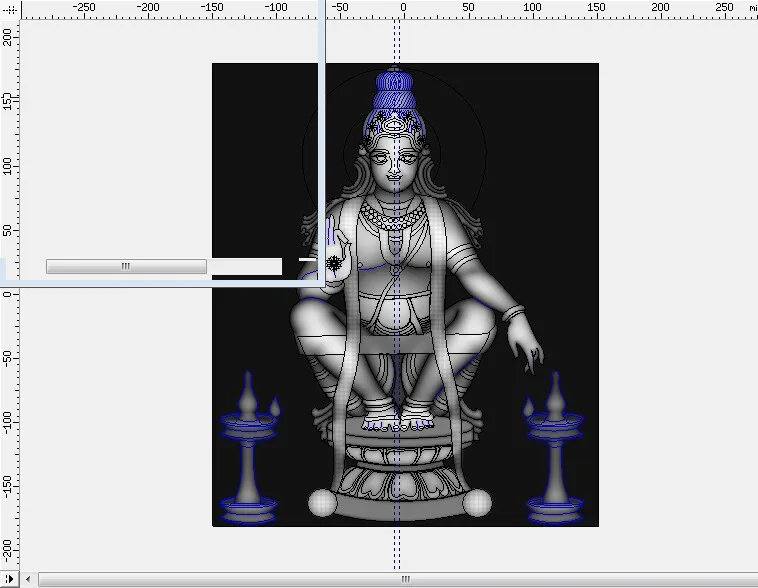This screenshot has width=758, height=588.
Task: Click "200" on the vertical ruler
Action: pos(7,37)
